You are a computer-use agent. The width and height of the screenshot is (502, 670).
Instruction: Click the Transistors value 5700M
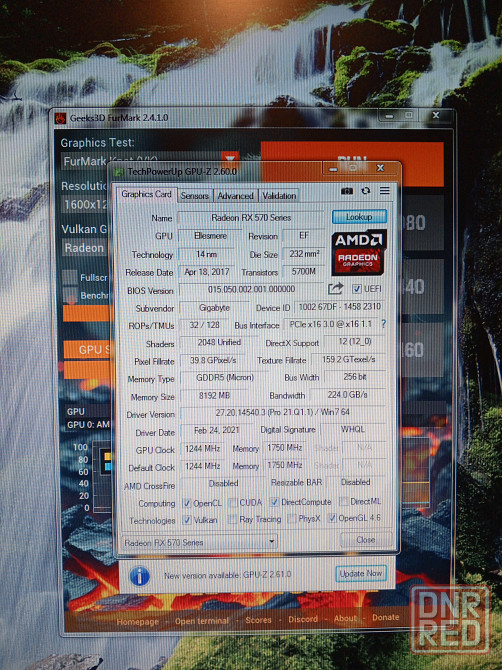[303, 272]
